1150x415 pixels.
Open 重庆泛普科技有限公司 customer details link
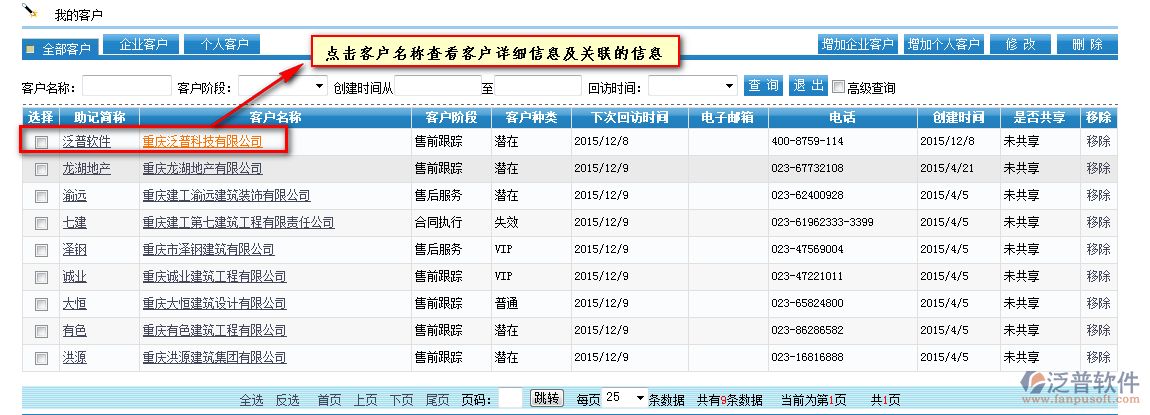202,142
